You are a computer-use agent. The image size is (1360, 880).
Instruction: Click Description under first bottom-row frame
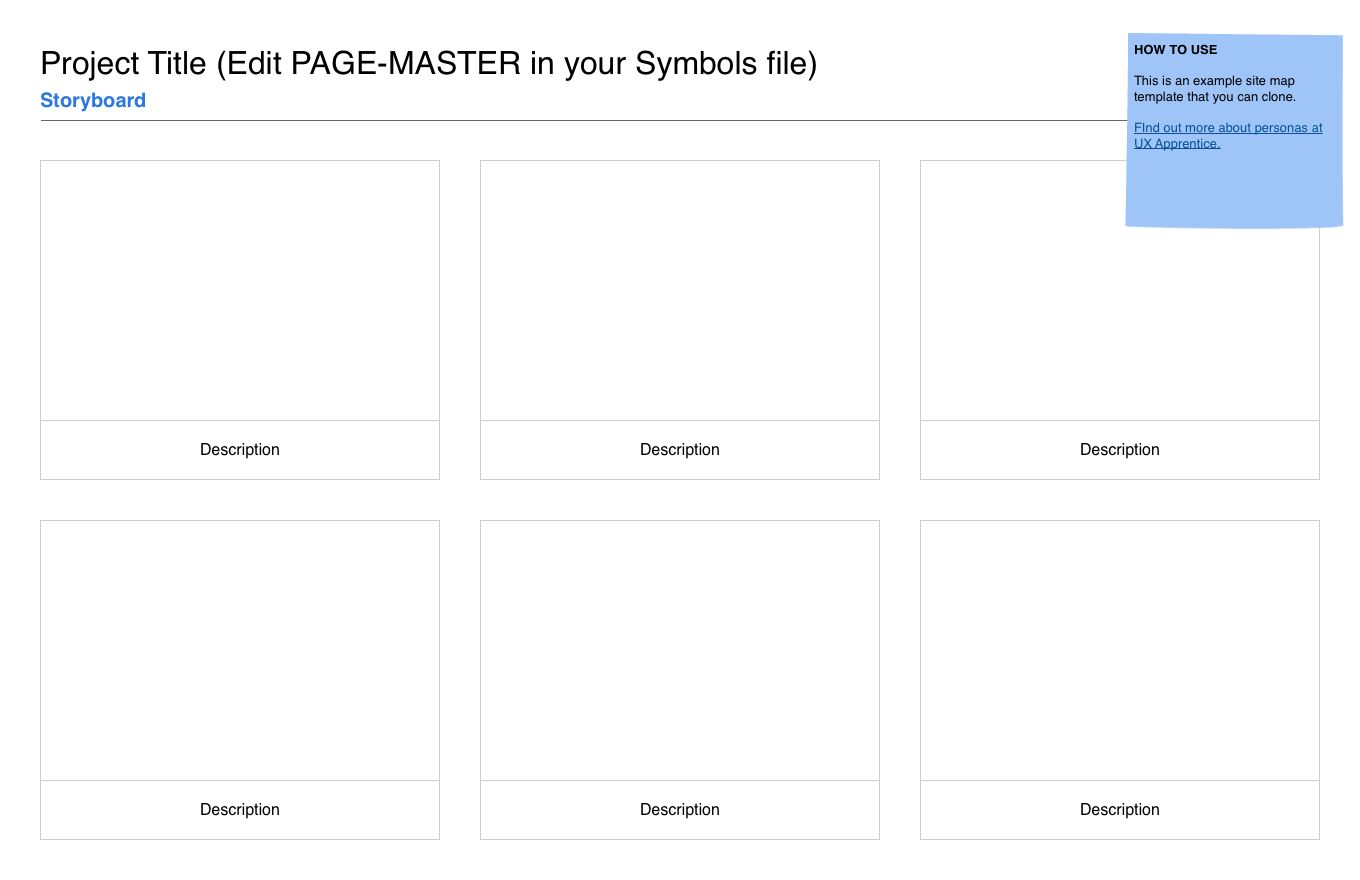pyautogui.click(x=240, y=810)
